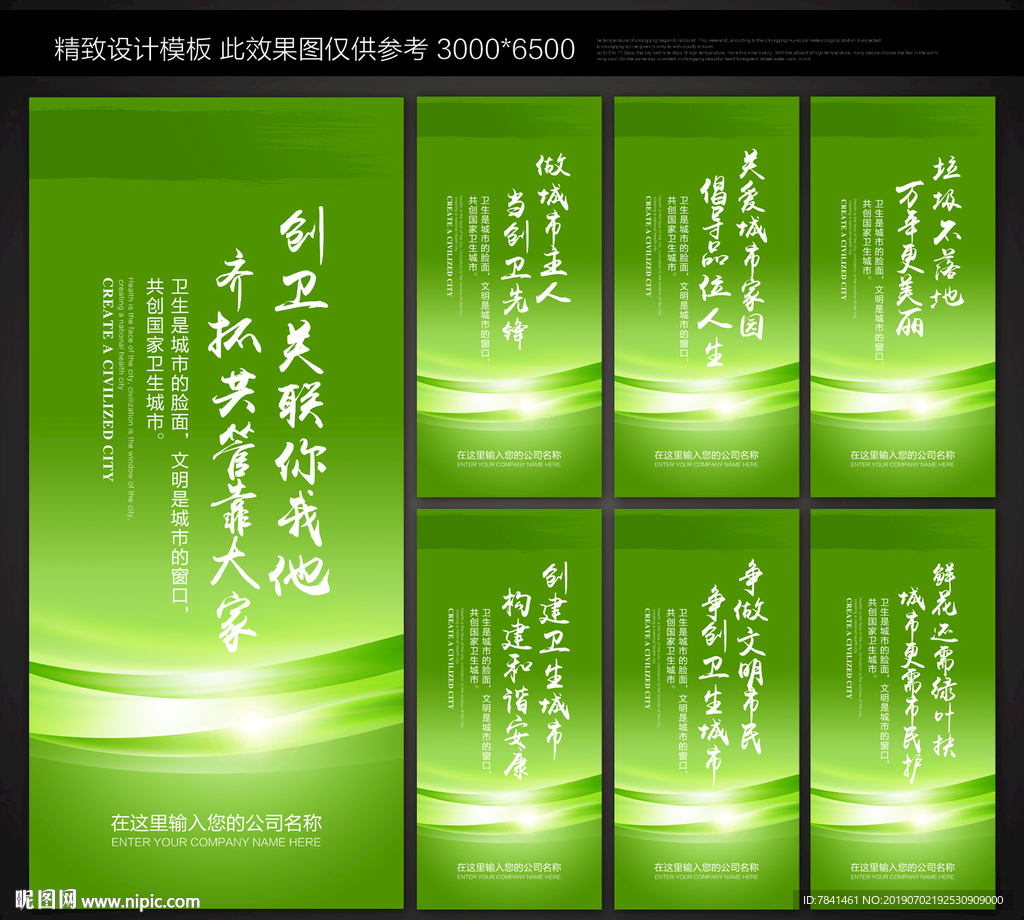The height and width of the screenshot is (920, 1024).
Task: Click the 'ID:7841461 NO:20190702192530909000' text
Action: pos(903,900)
